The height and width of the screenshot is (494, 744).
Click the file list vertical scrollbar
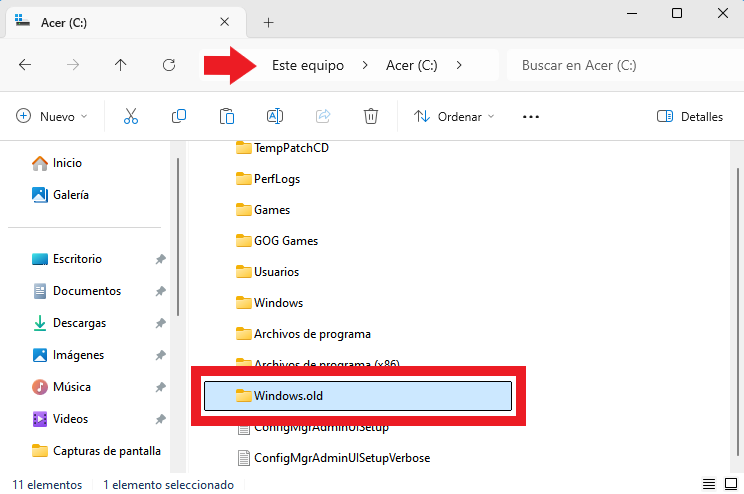[738, 311]
